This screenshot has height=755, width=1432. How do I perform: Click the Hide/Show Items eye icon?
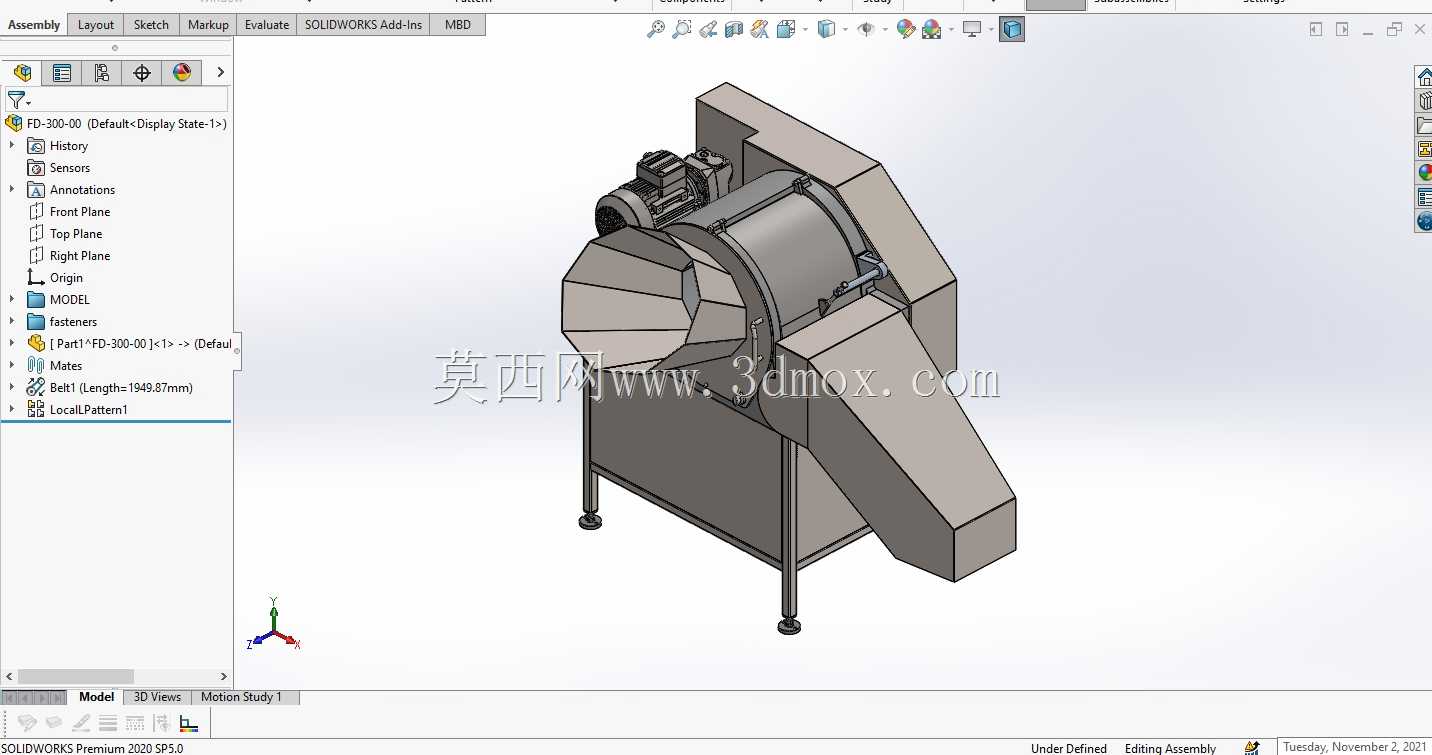pyautogui.click(x=866, y=30)
